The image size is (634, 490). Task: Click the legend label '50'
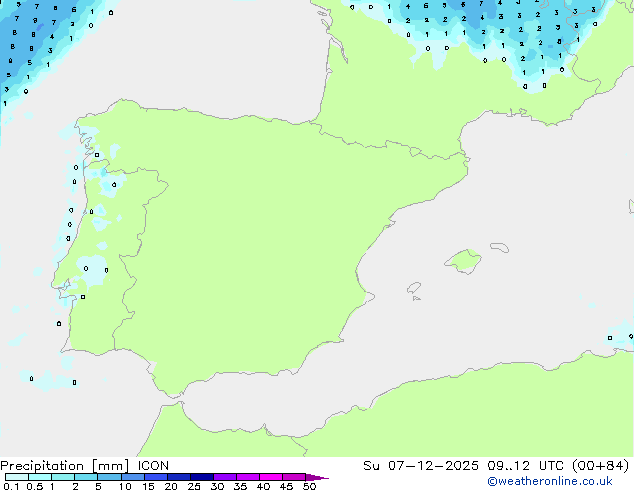pyautogui.click(x=309, y=486)
